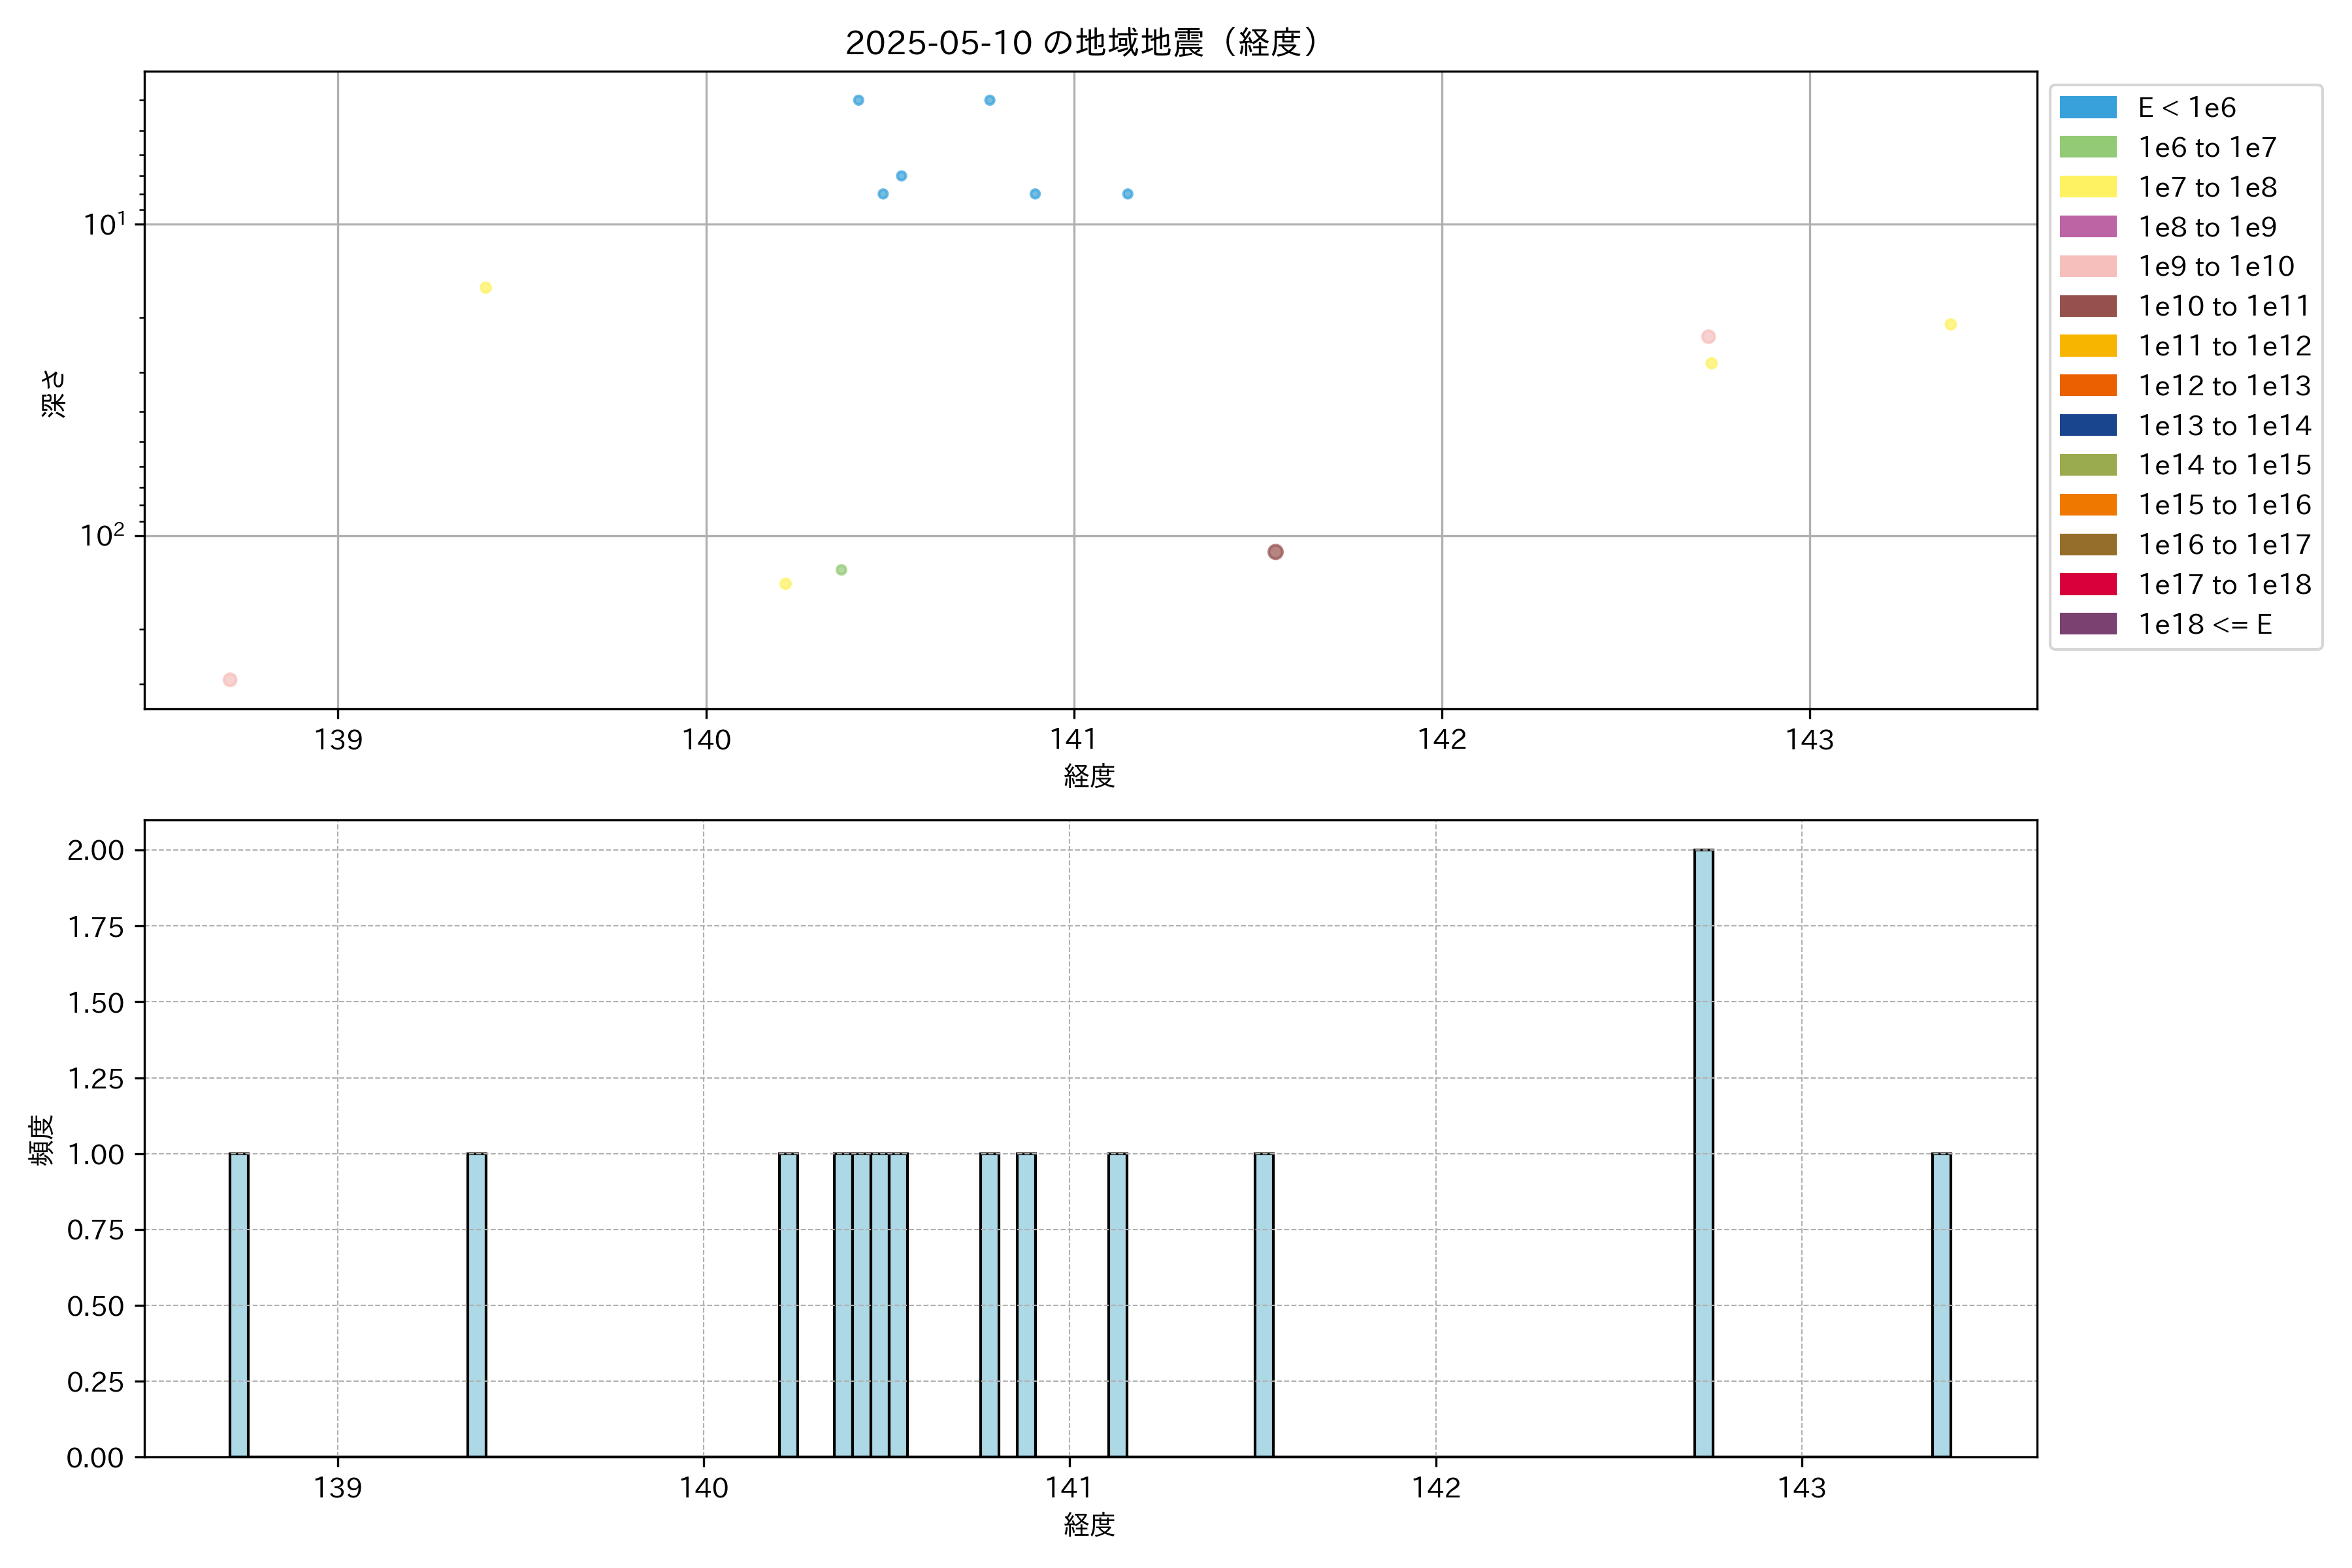This screenshot has height=1568, width=2352.
Task: Click the 頻度 y-axis label of histogram
Action: (x=41, y=1140)
